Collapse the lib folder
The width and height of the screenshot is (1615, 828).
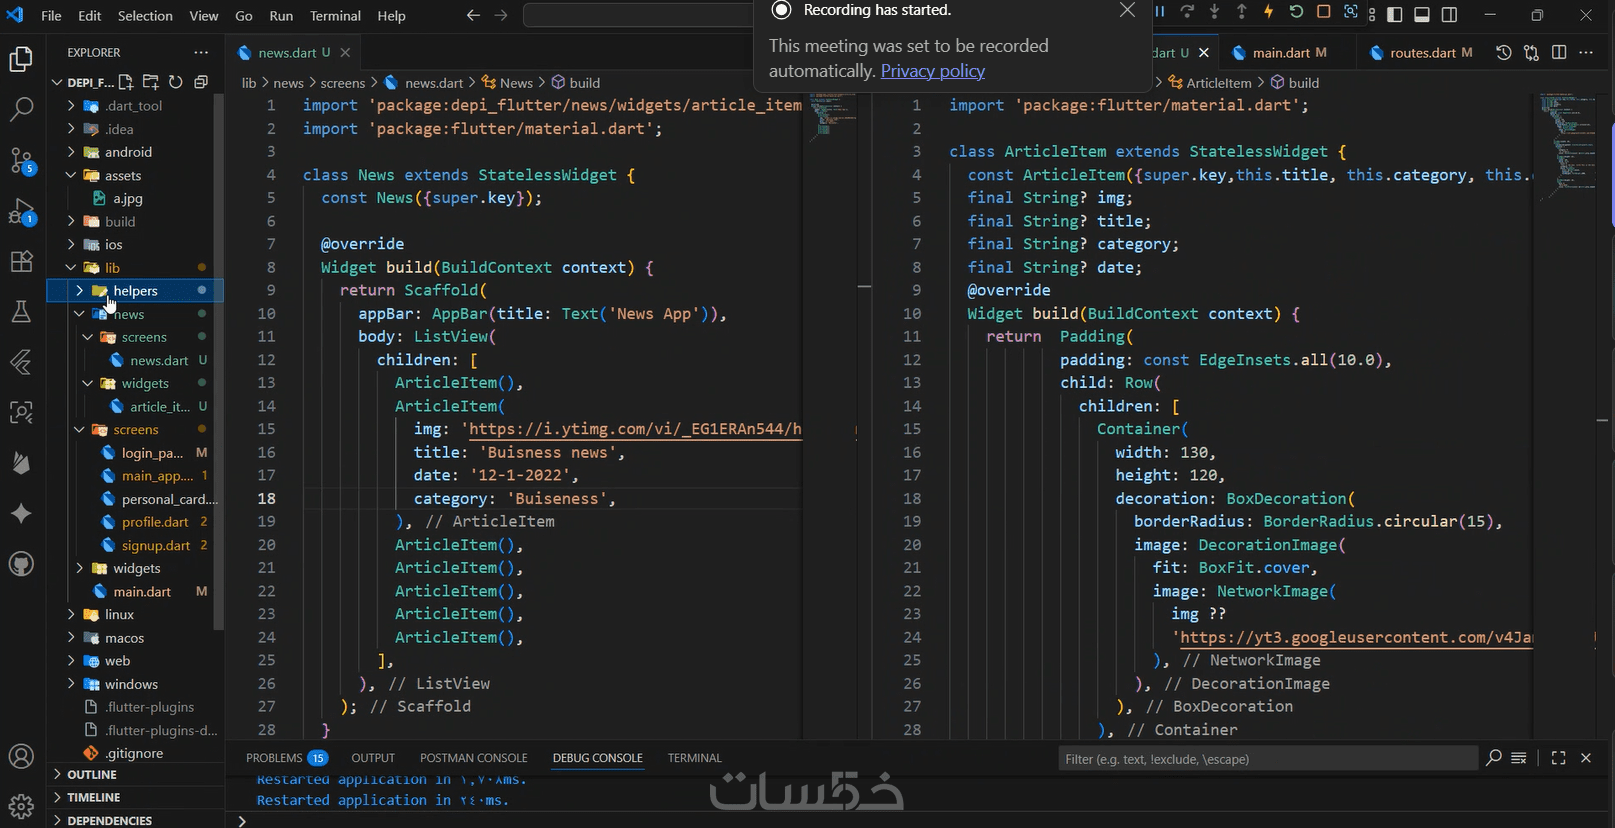[112, 268]
